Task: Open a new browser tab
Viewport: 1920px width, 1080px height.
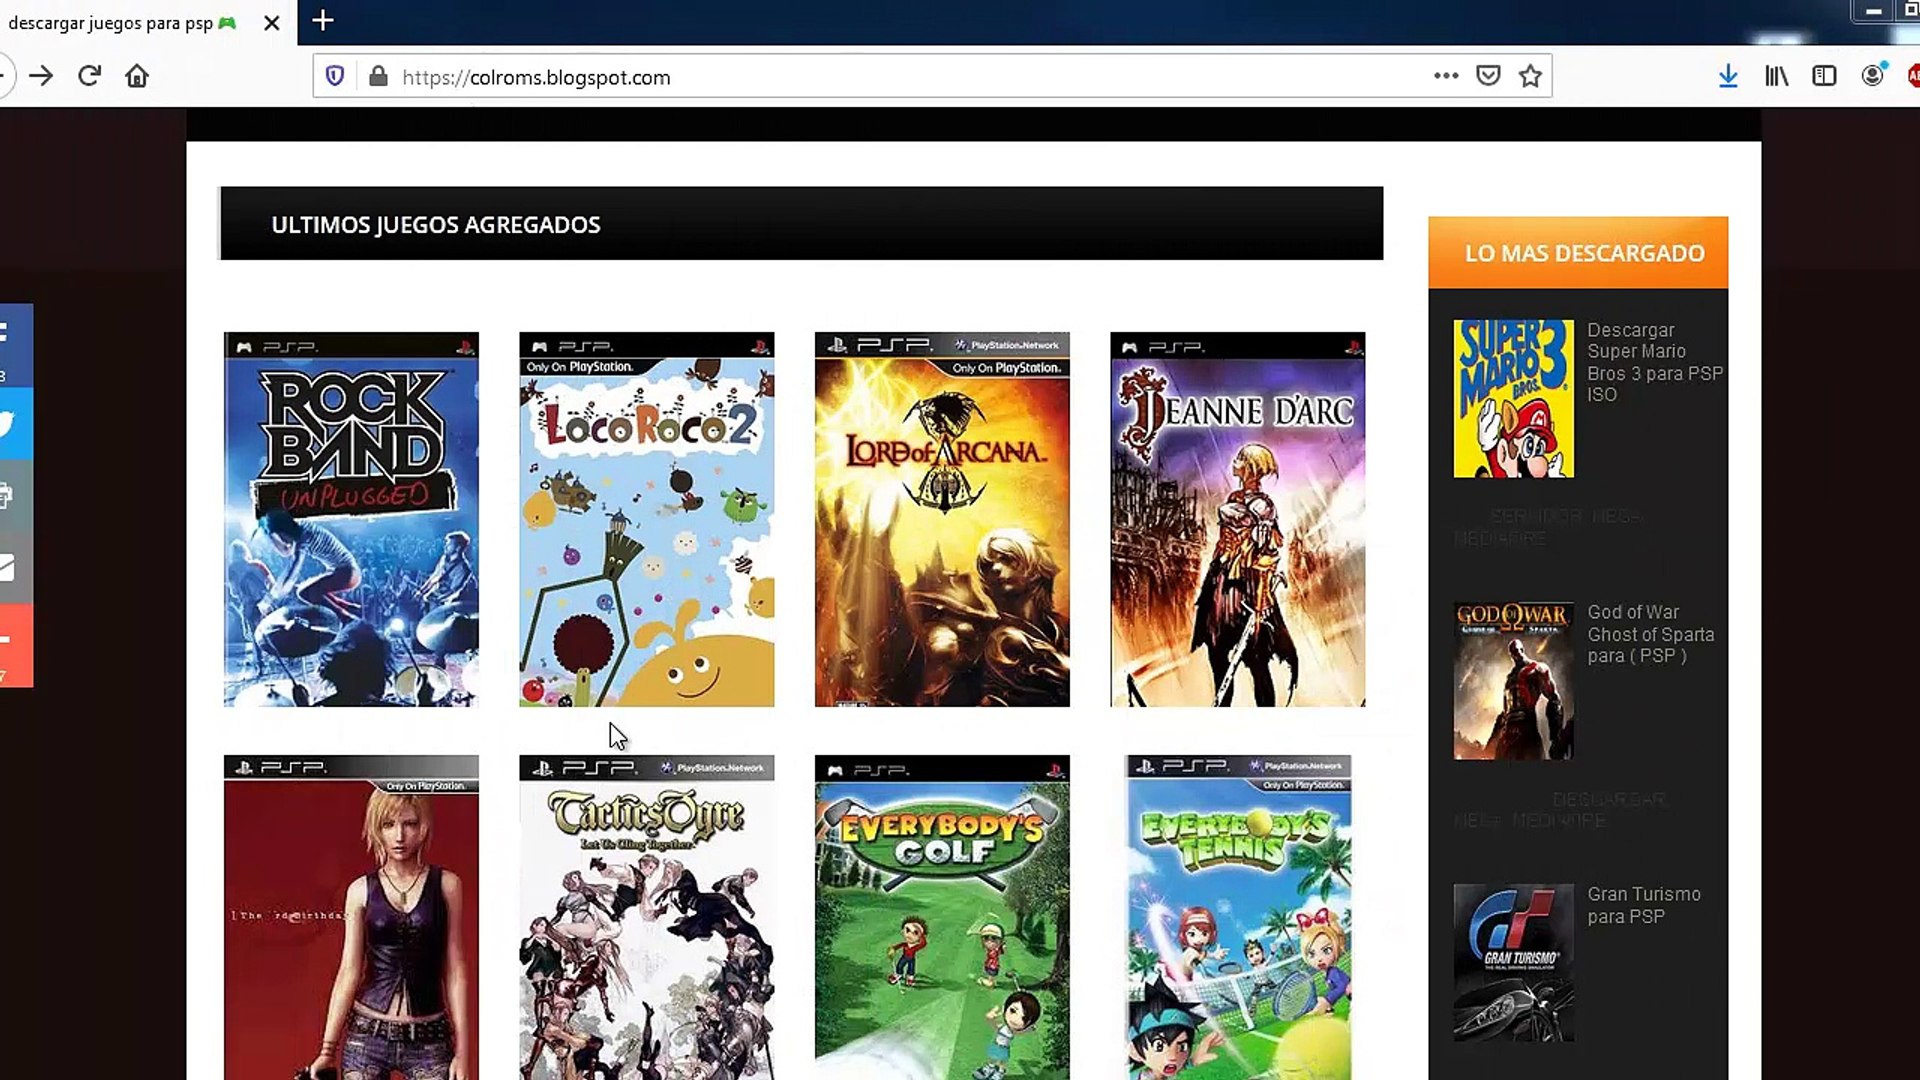Action: (x=322, y=21)
